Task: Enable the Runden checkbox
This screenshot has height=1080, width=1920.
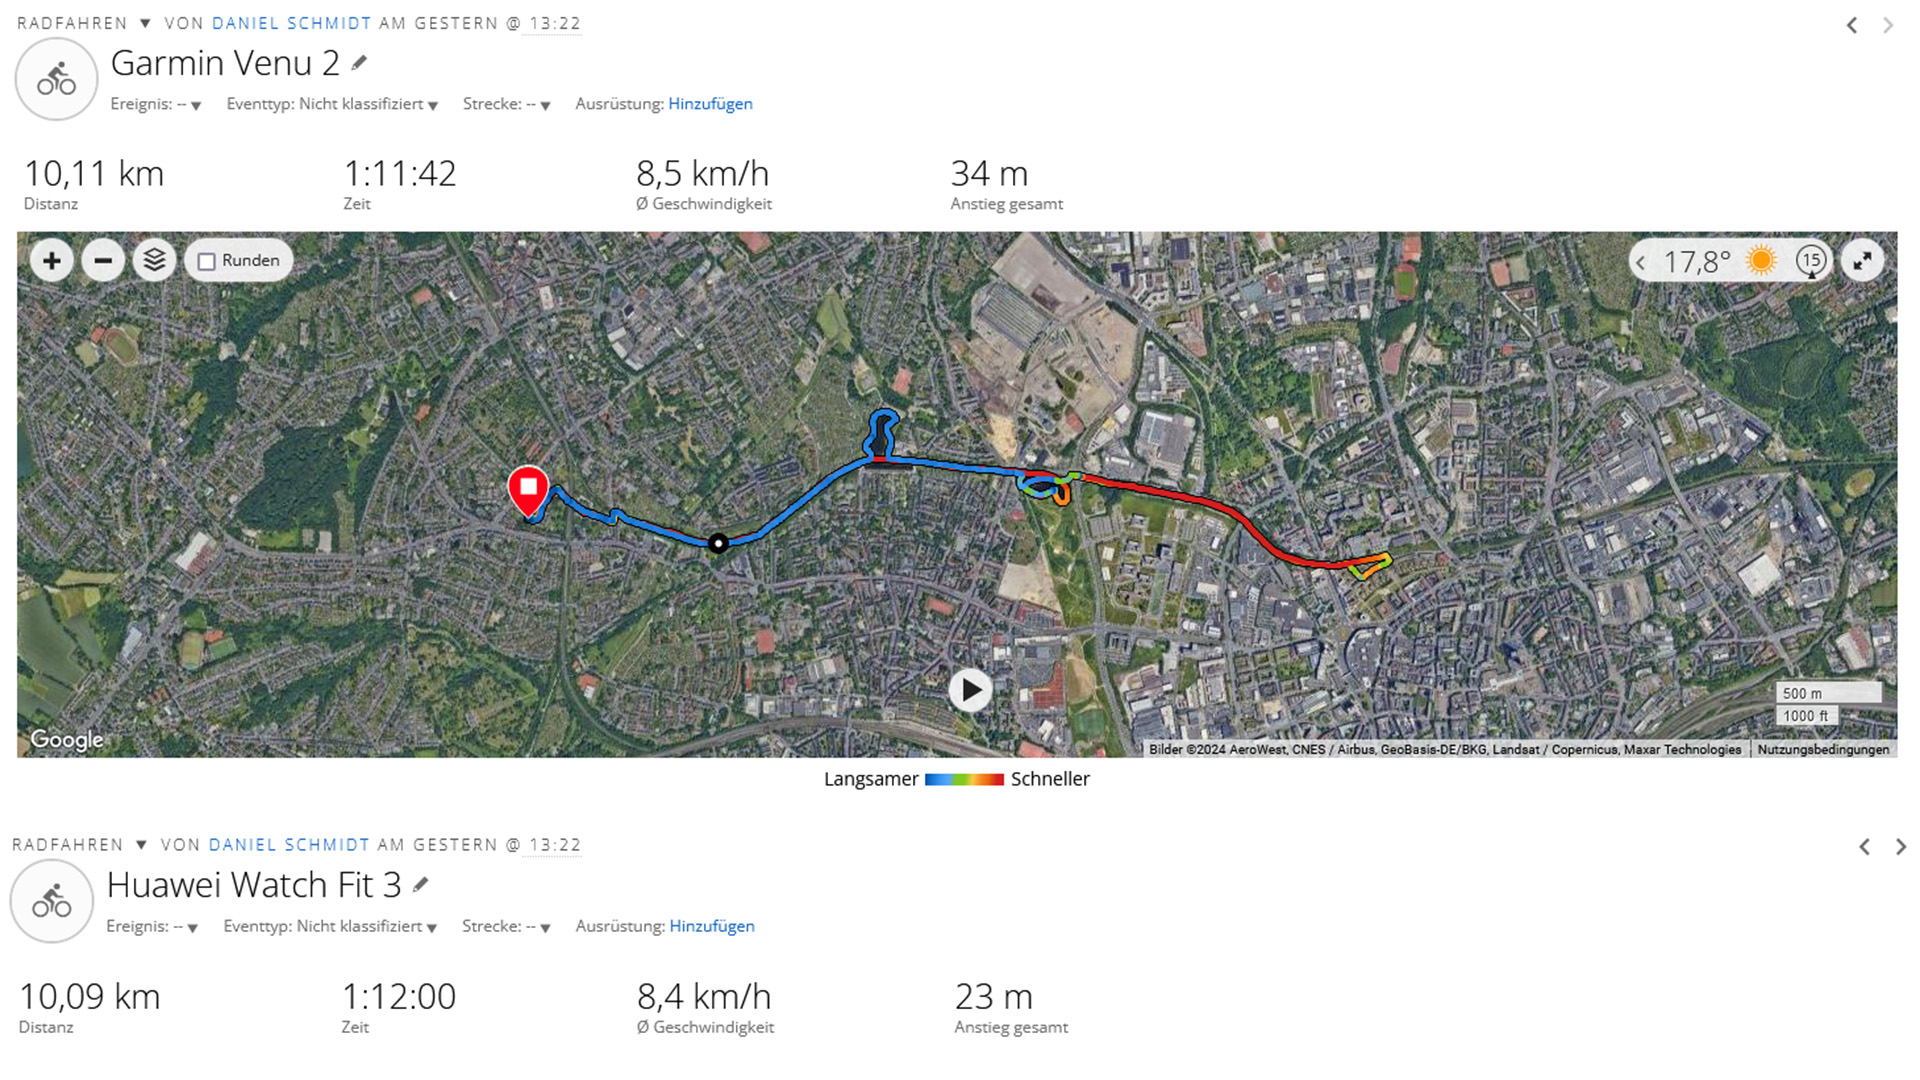Action: (x=207, y=262)
